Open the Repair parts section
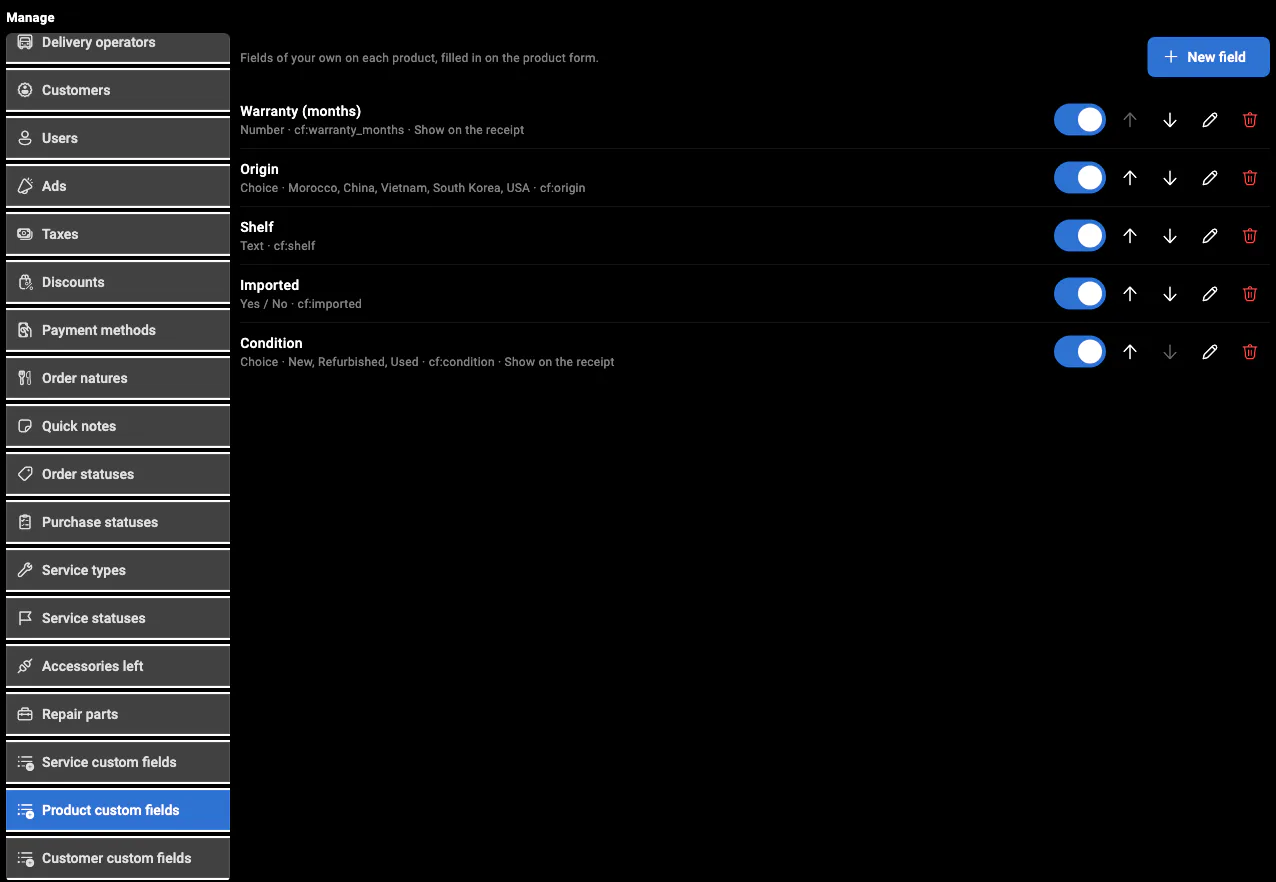The image size is (1276, 882). point(118,714)
